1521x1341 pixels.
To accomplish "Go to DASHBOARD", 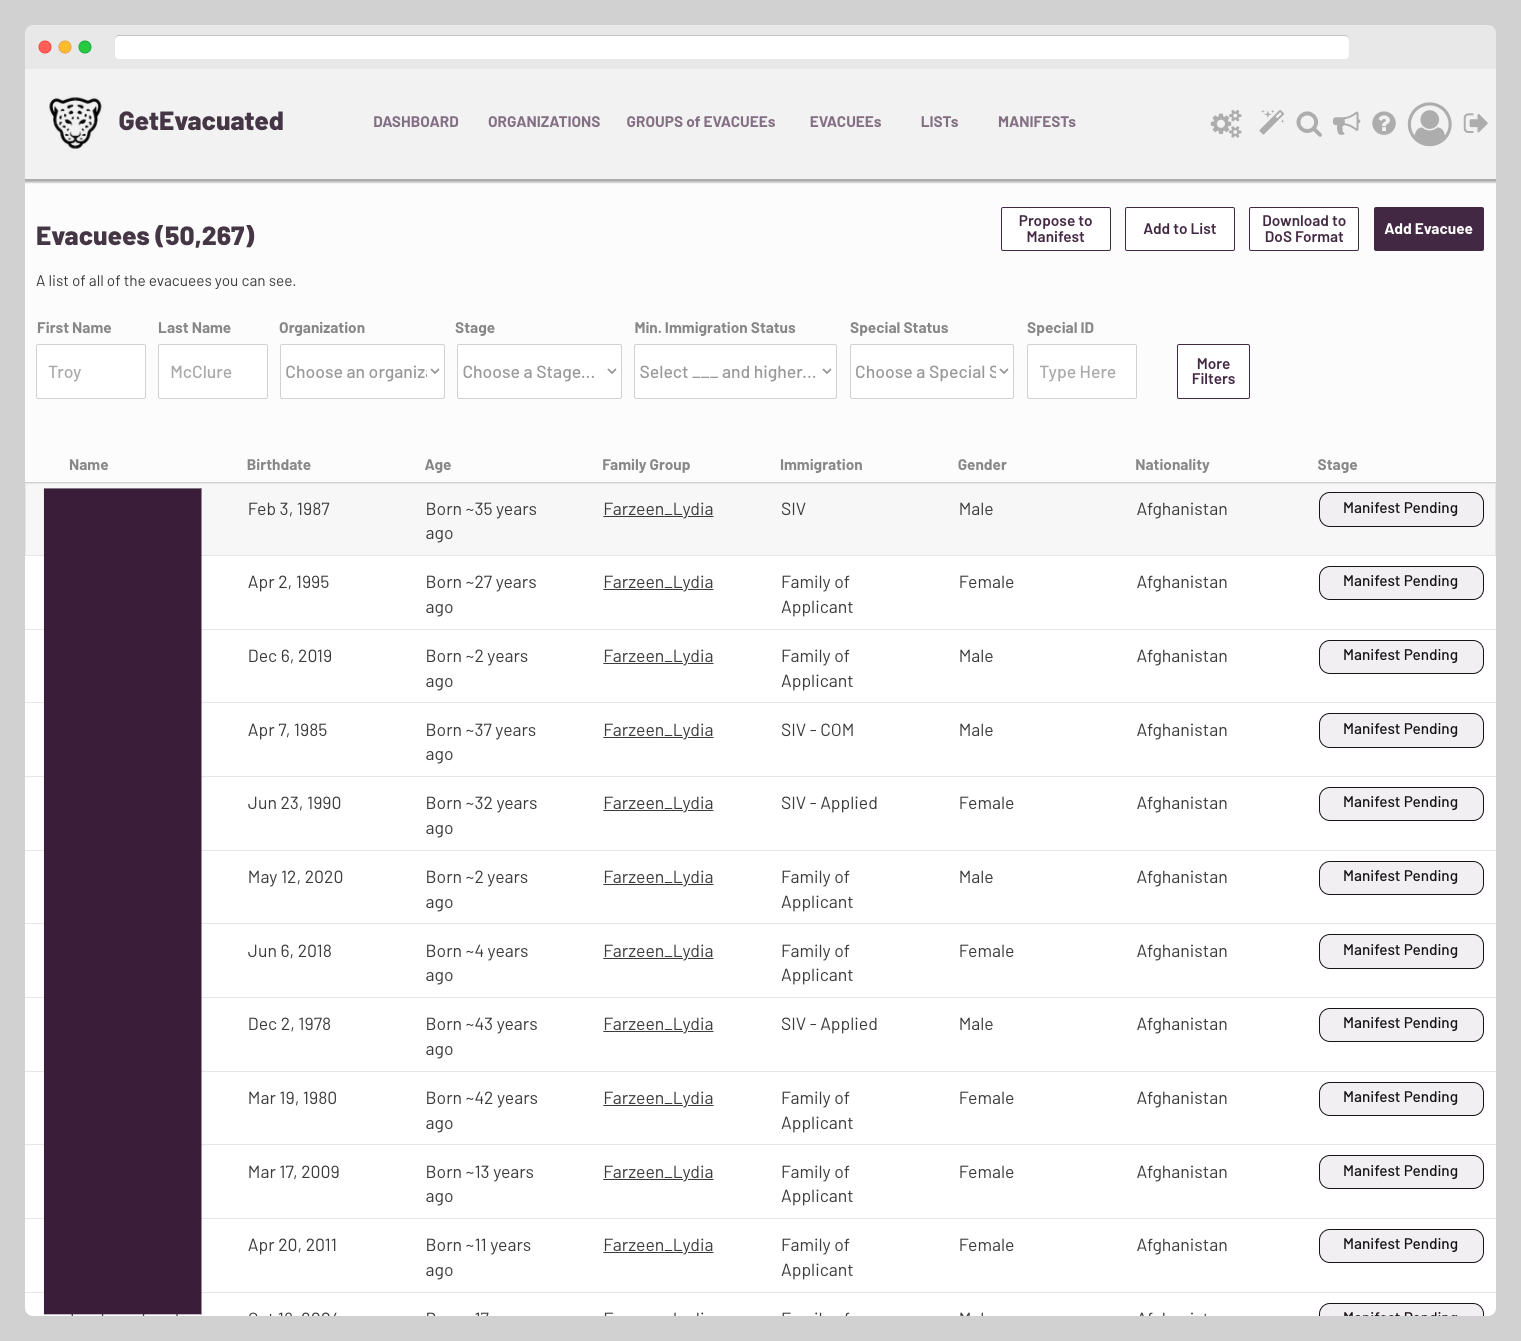I will [416, 122].
